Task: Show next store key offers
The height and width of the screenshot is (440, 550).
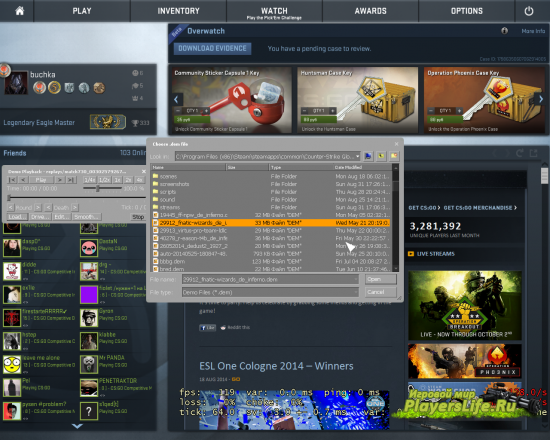Action: tap(541, 99)
